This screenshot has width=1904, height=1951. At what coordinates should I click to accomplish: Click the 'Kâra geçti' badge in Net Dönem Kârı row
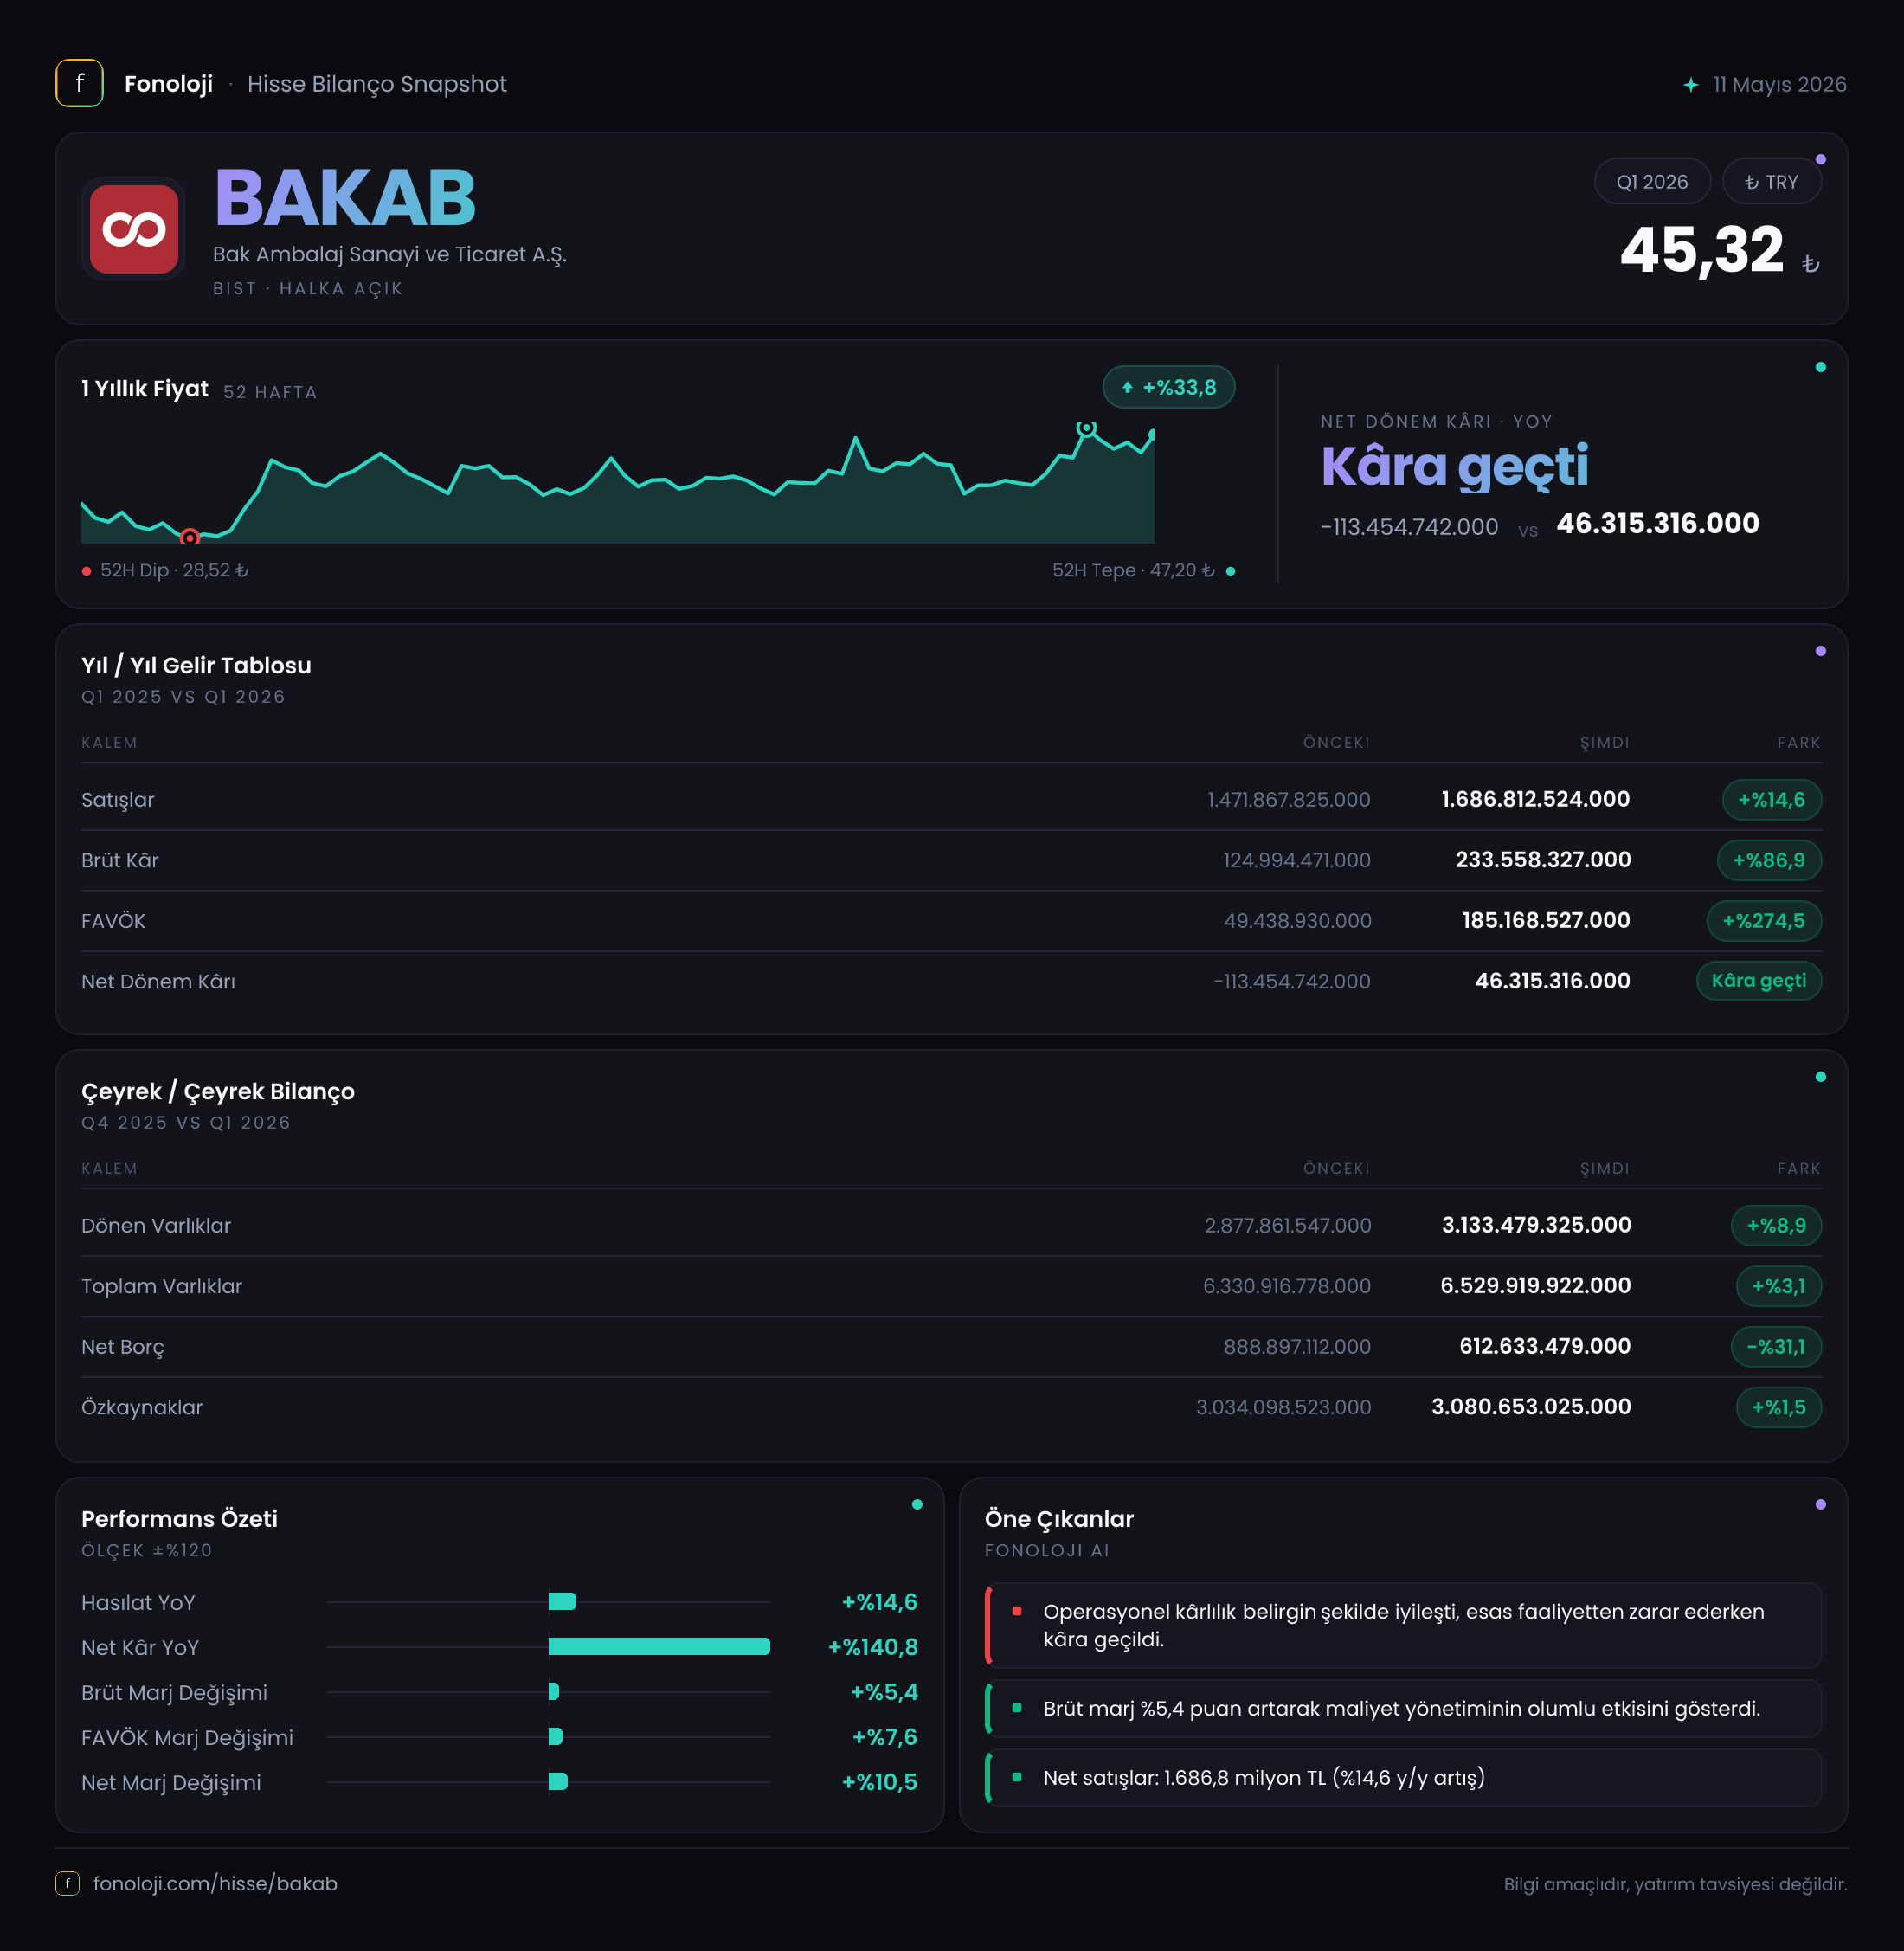point(1759,981)
